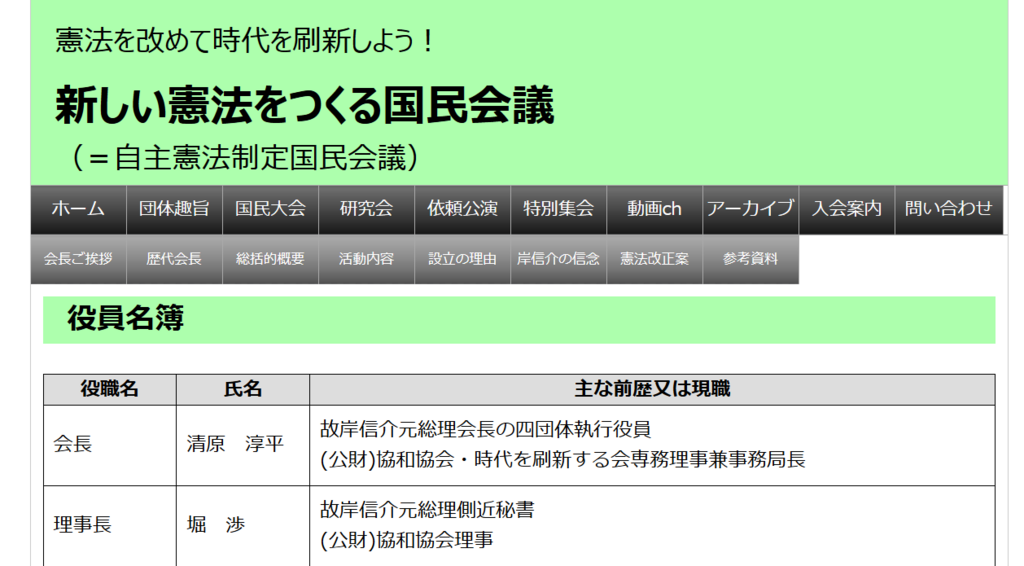Screen dimensions: 1024x566
Task: Open 依頼公演 menu item
Action: coord(462,210)
